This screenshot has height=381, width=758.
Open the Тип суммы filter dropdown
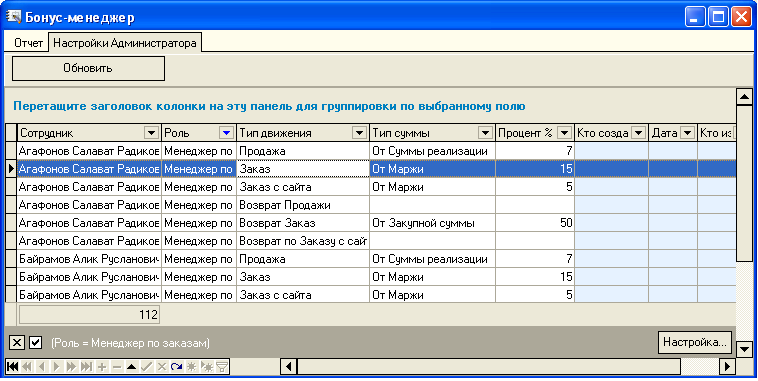point(485,133)
